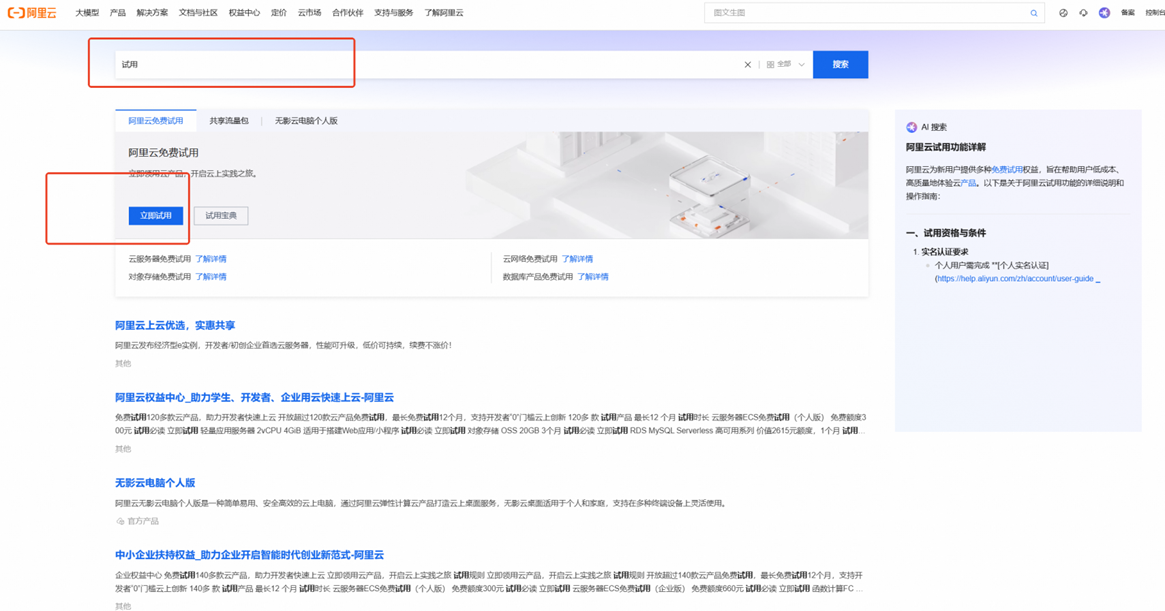Open the 定价 menu item
Image resolution: width=1165 pixels, height=611 pixels.
(279, 13)
